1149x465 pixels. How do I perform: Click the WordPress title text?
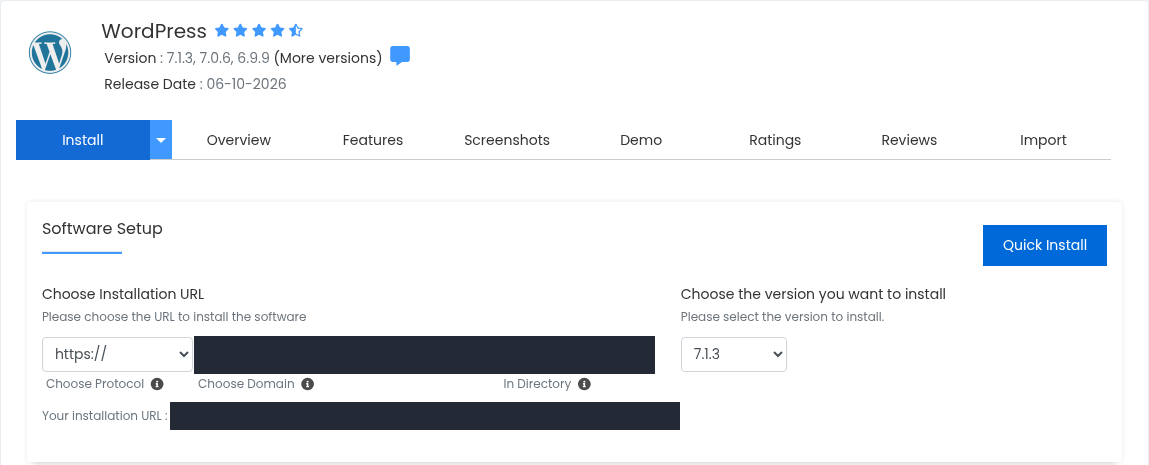click(154, 31)
